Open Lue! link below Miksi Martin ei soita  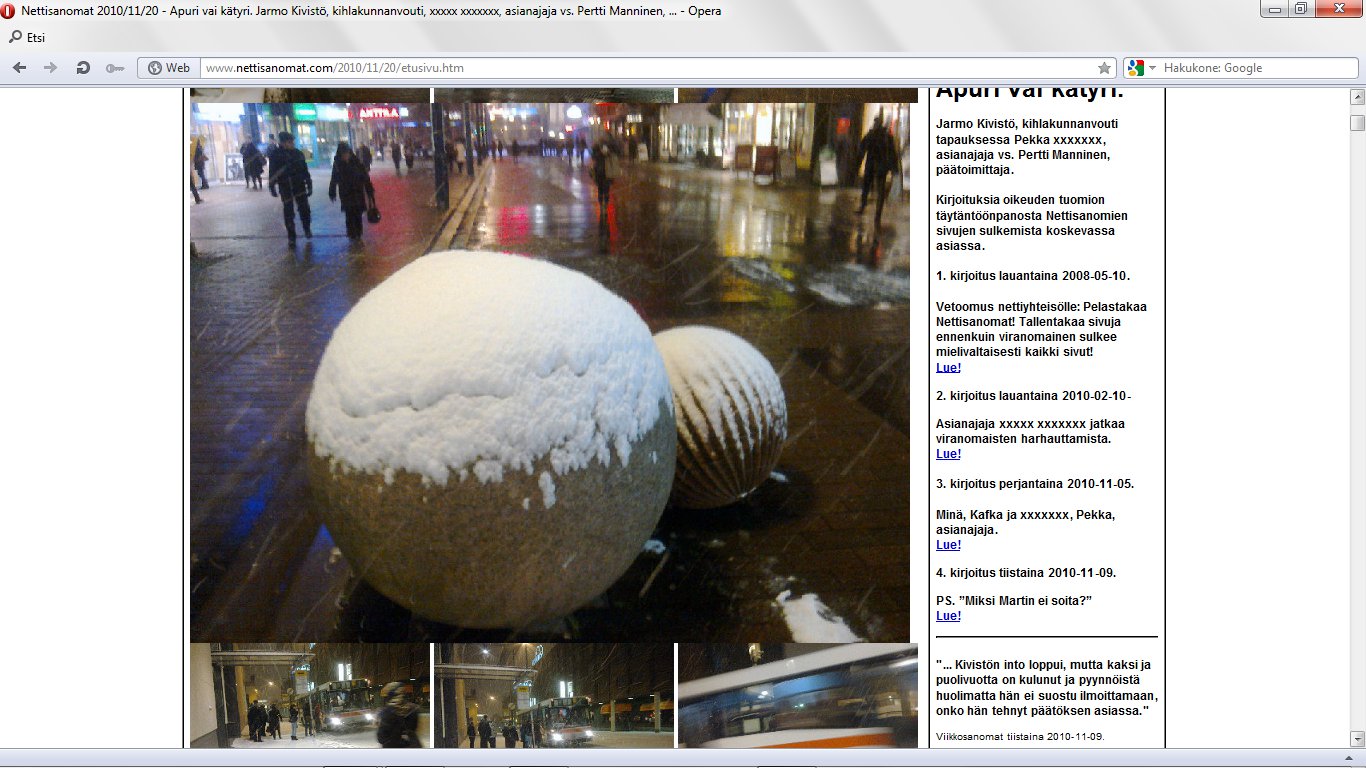tap(948, 616)
